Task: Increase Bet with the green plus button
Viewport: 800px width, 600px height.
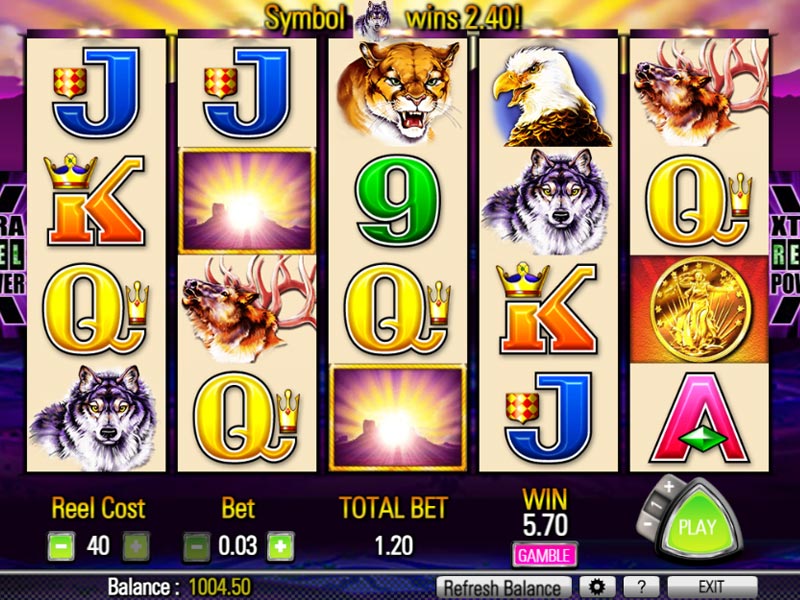Action: pyautogui.click(x=280, y=547)
